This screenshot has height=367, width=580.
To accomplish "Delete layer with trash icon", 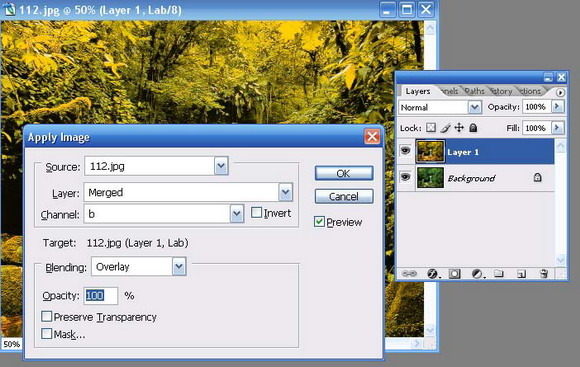I will [x=544, y=274].
